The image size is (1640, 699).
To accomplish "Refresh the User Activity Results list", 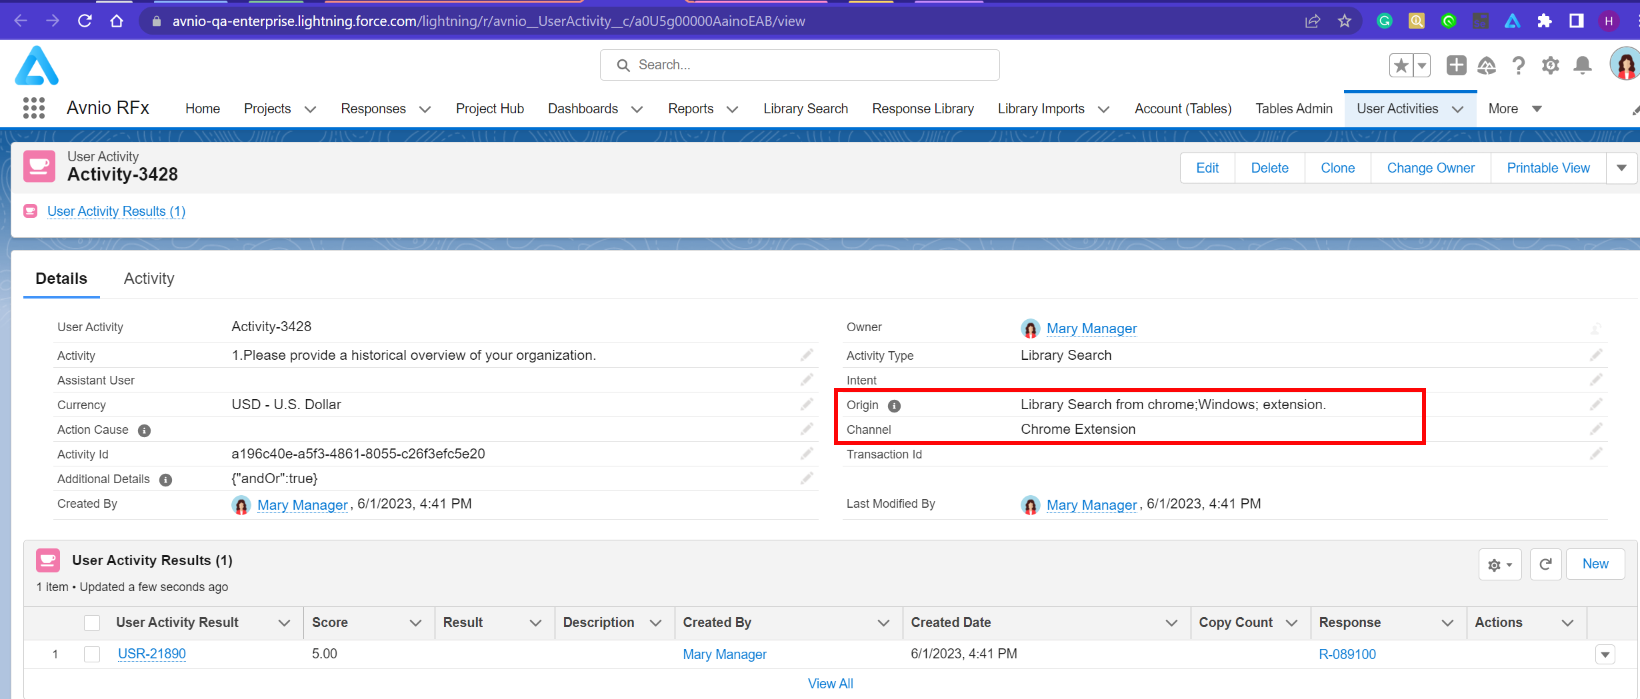I will pos(1545,564).
